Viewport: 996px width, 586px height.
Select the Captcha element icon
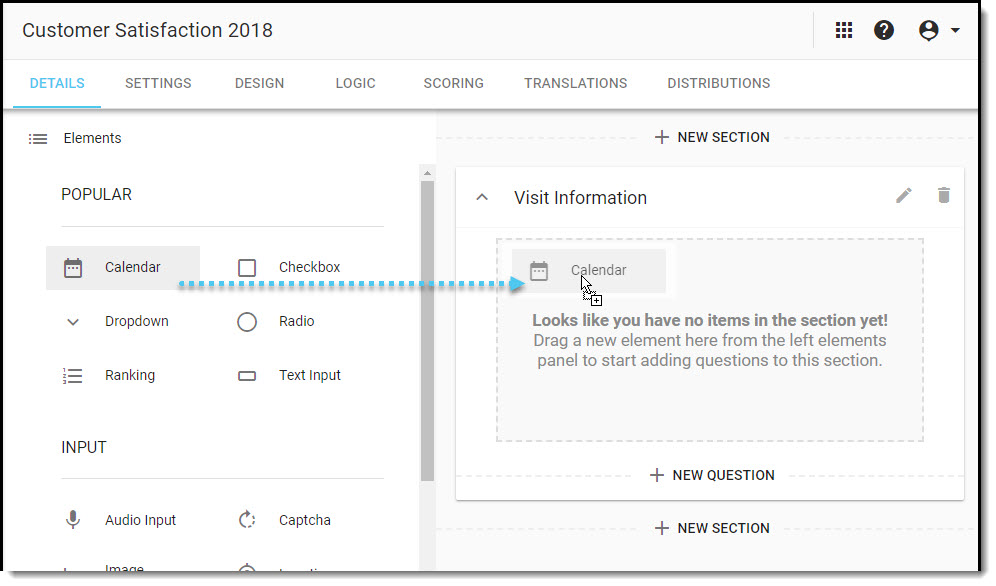pyautogui.click(x=247, y=520)
